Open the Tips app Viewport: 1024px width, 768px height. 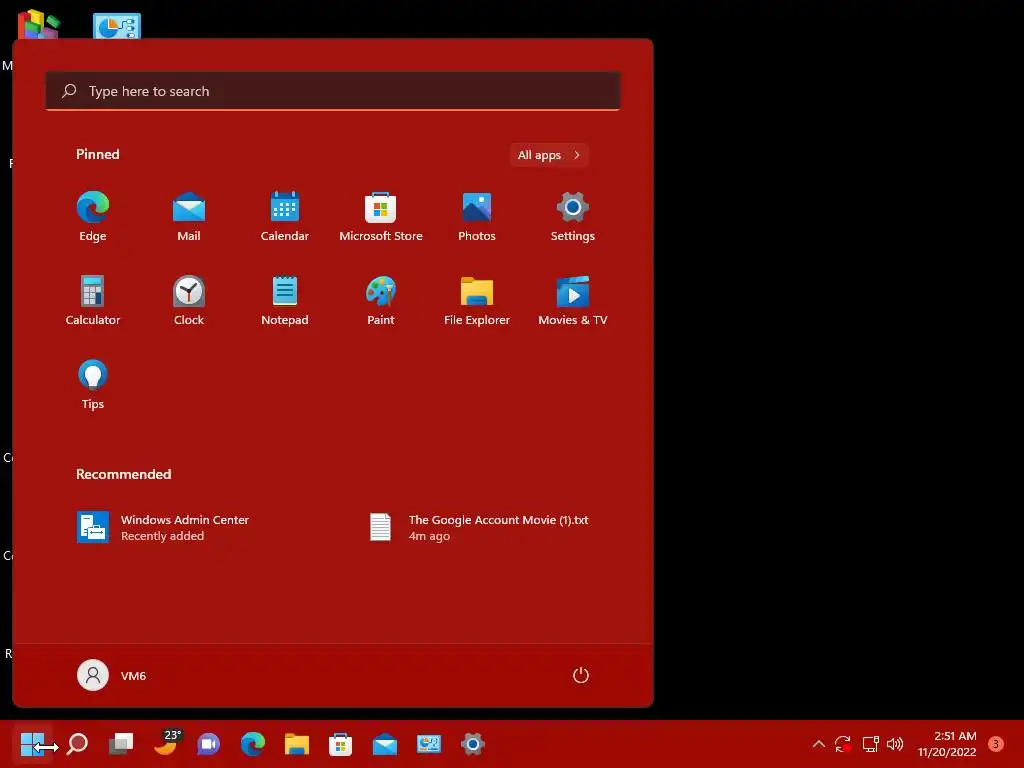tap(93, 385)
